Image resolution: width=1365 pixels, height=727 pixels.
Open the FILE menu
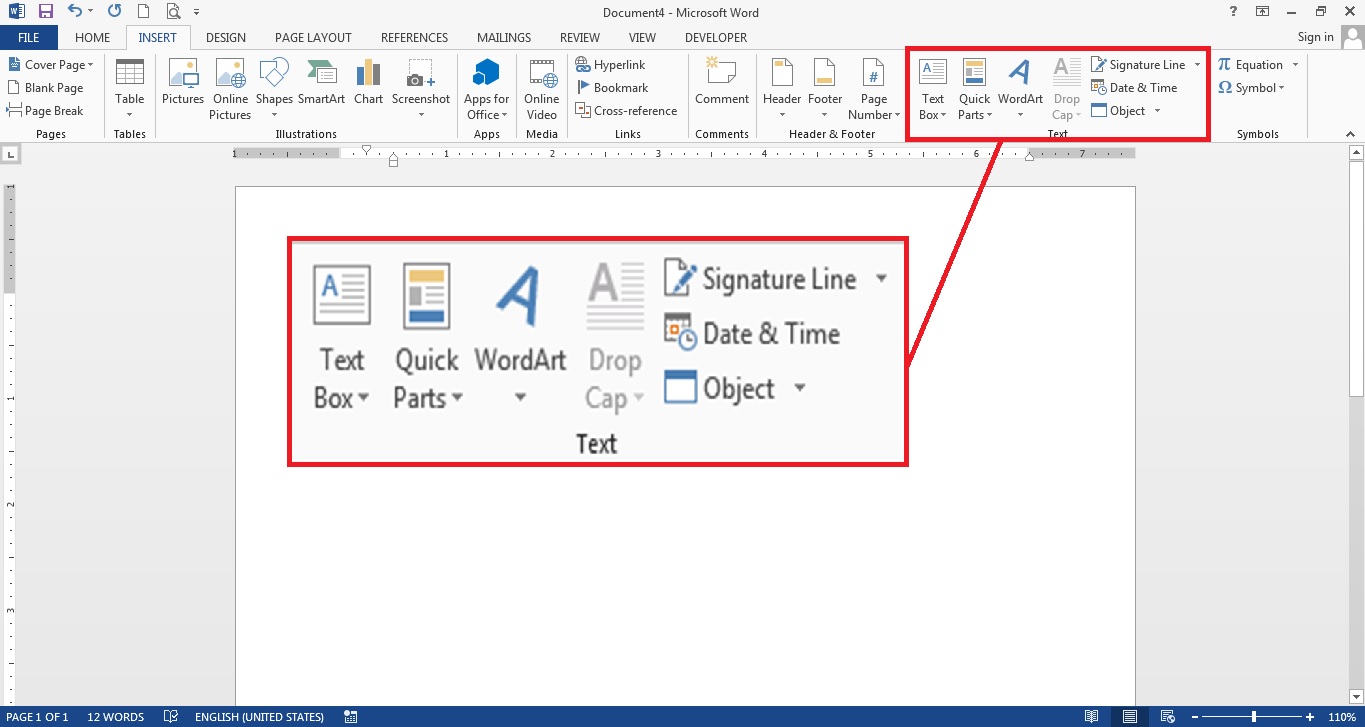[29, 37]
